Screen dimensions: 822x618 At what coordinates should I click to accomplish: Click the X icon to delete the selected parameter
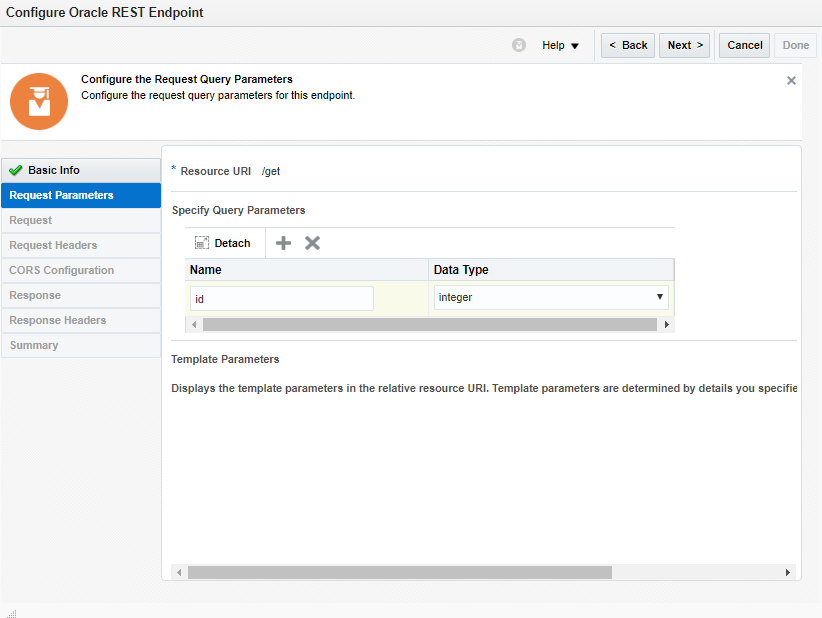click(x=312, y=243)
